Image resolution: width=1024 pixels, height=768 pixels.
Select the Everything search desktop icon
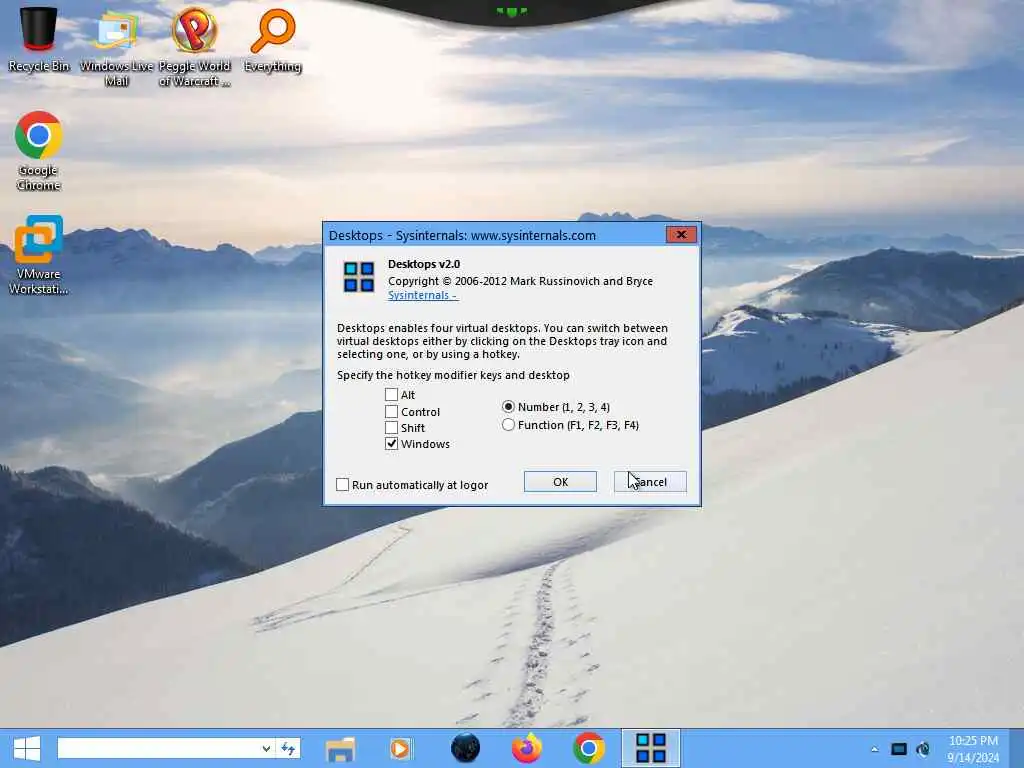273,39
